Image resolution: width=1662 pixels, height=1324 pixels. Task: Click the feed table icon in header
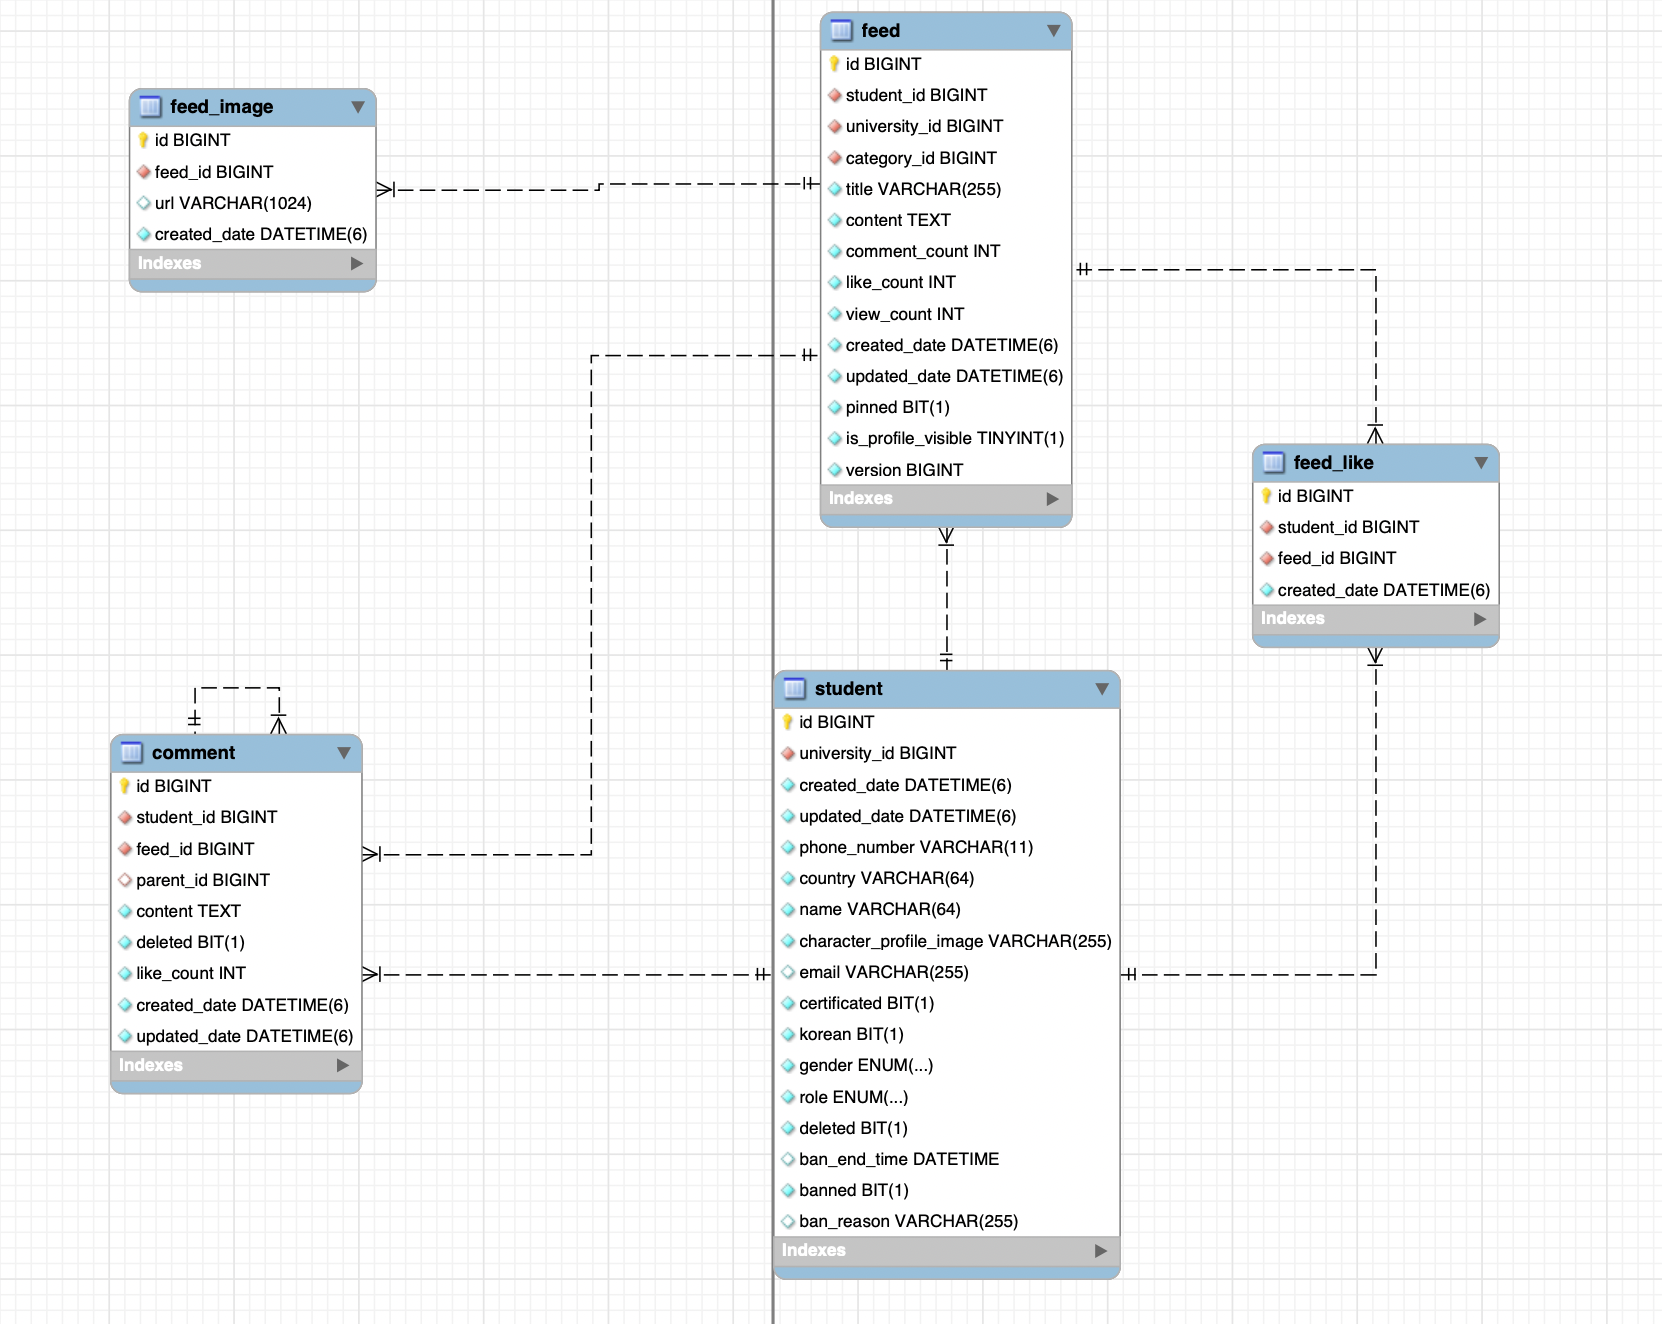[841, 31]
